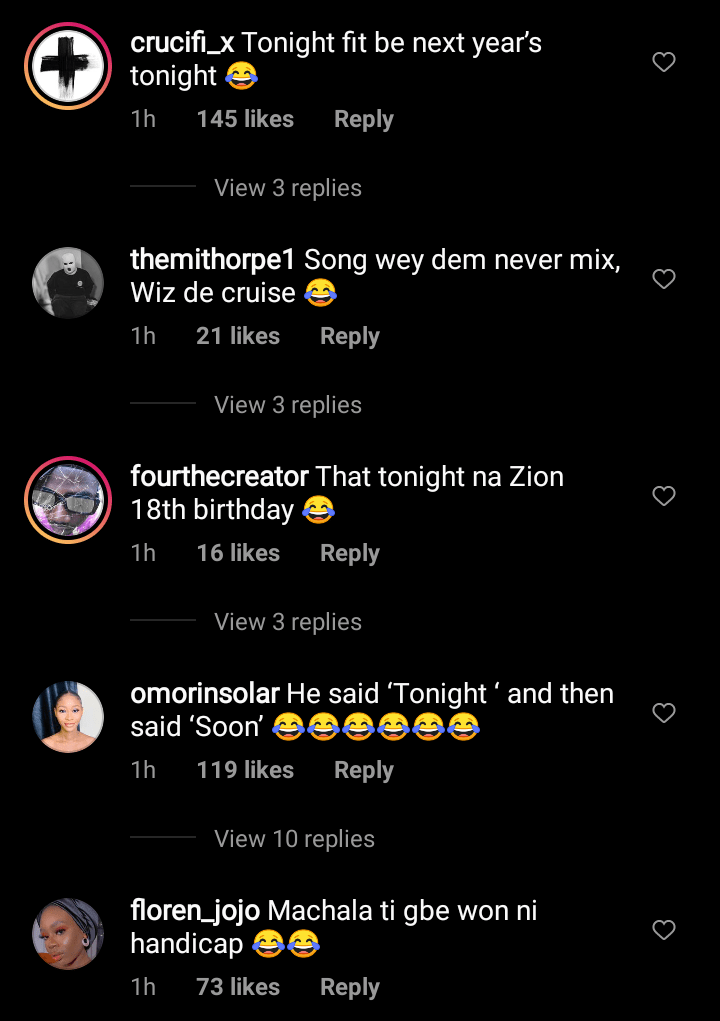View who liked crucifi_x's comment (145 likes)

[x=245, y=119]
